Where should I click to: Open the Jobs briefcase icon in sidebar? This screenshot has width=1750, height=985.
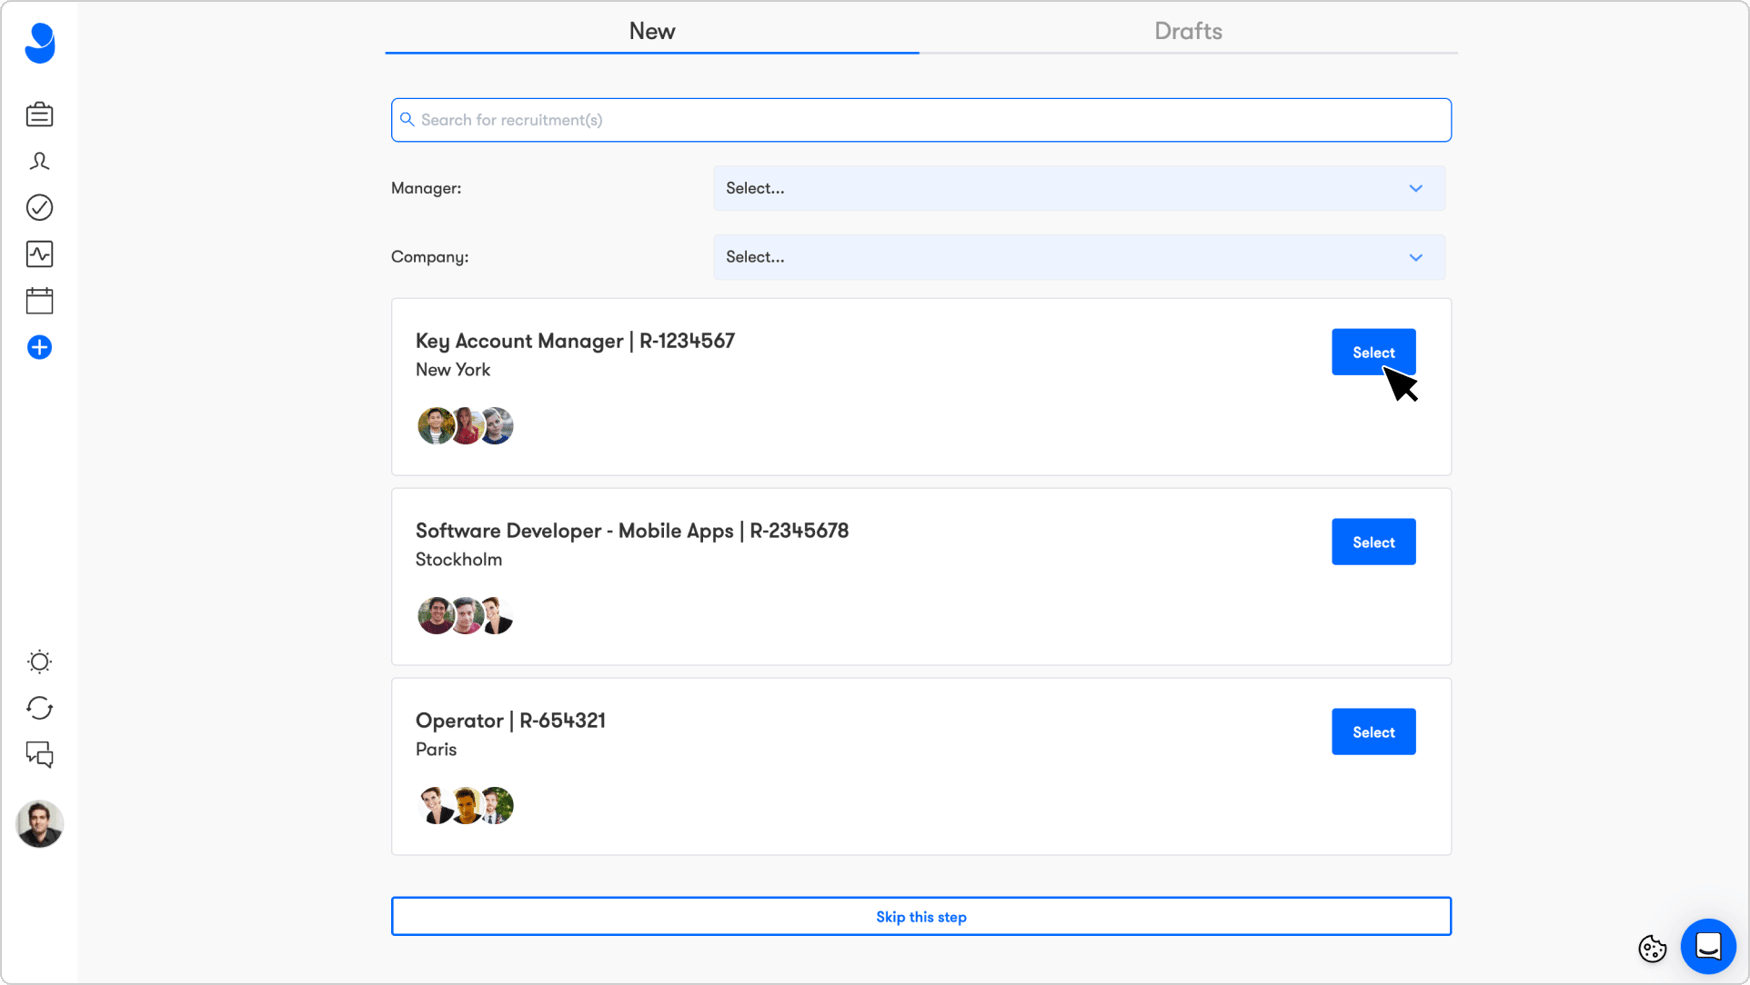pos(39,114)
